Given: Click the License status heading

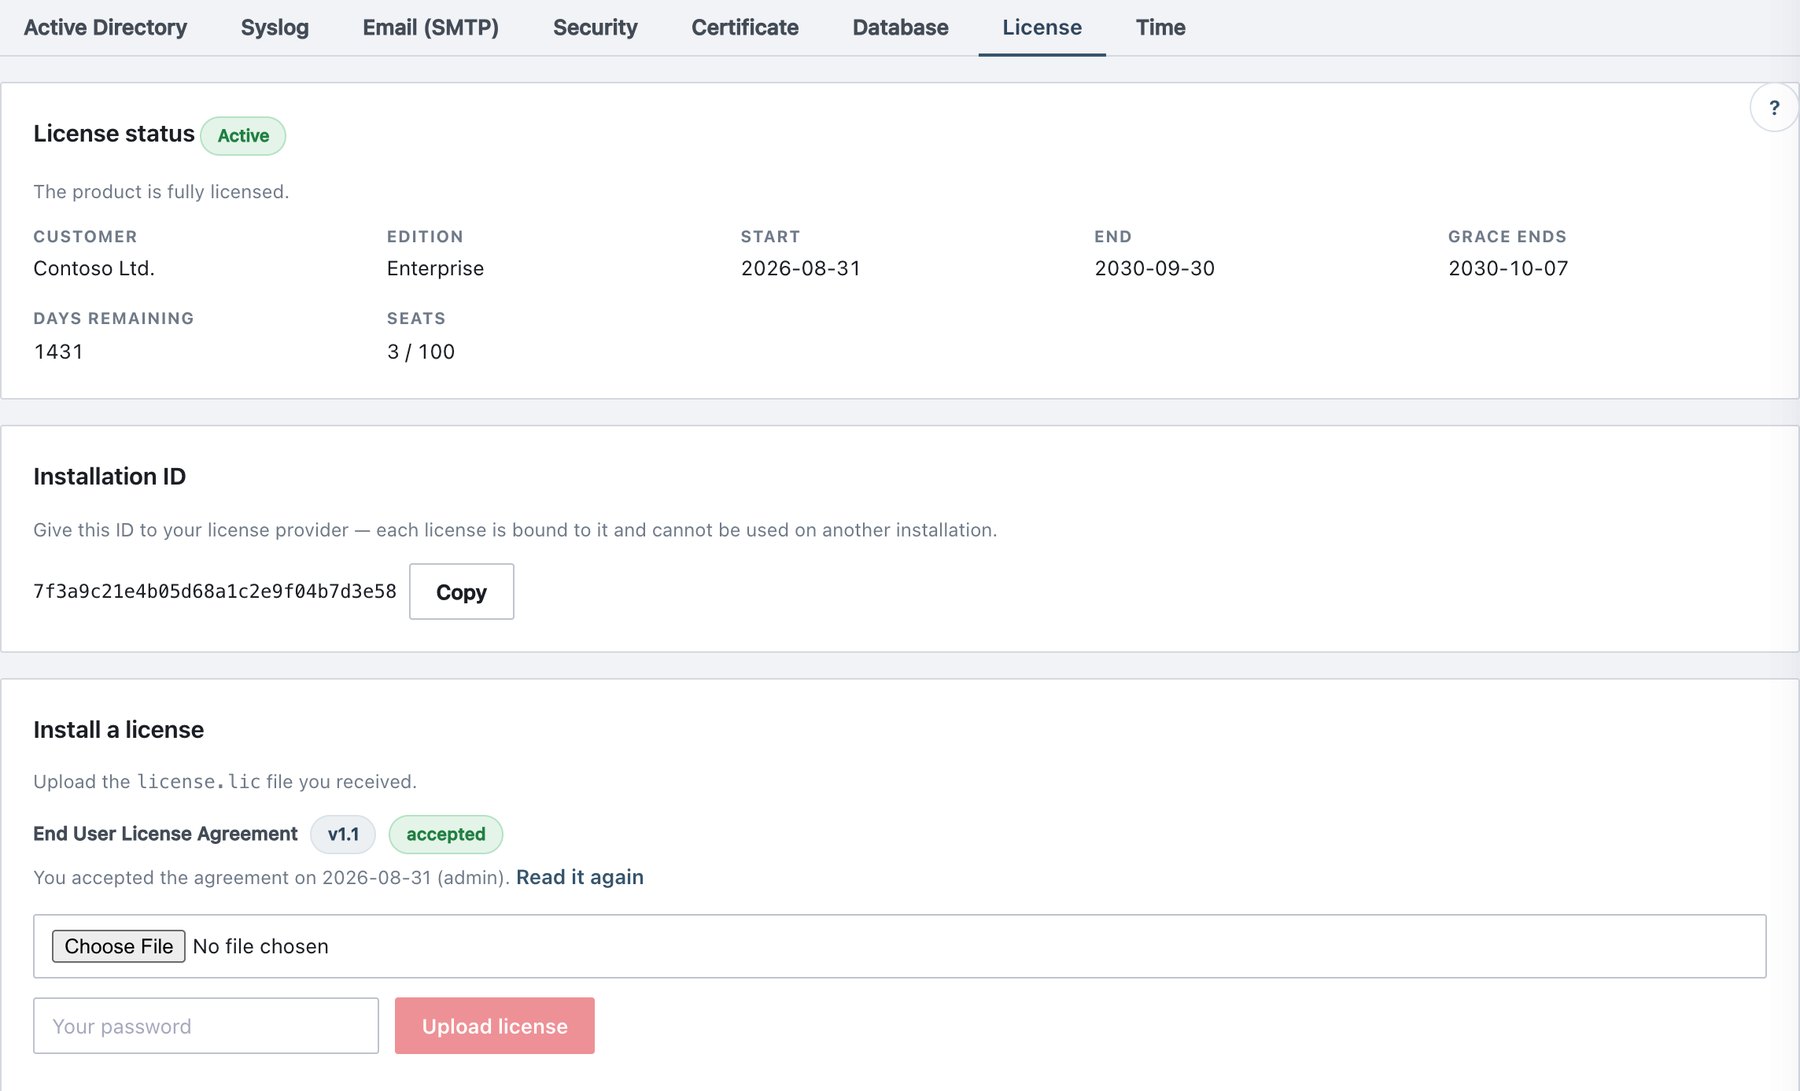Looking at the screenshot, I should point(114,134).
